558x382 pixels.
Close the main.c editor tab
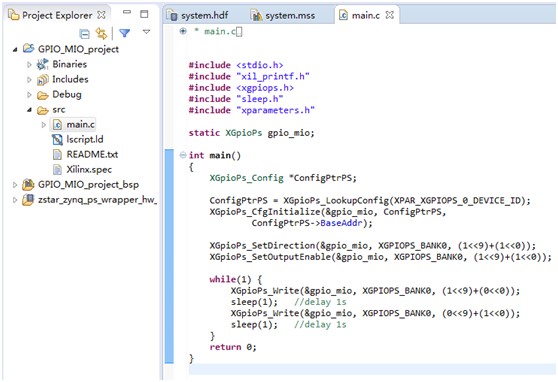point(390,15)
